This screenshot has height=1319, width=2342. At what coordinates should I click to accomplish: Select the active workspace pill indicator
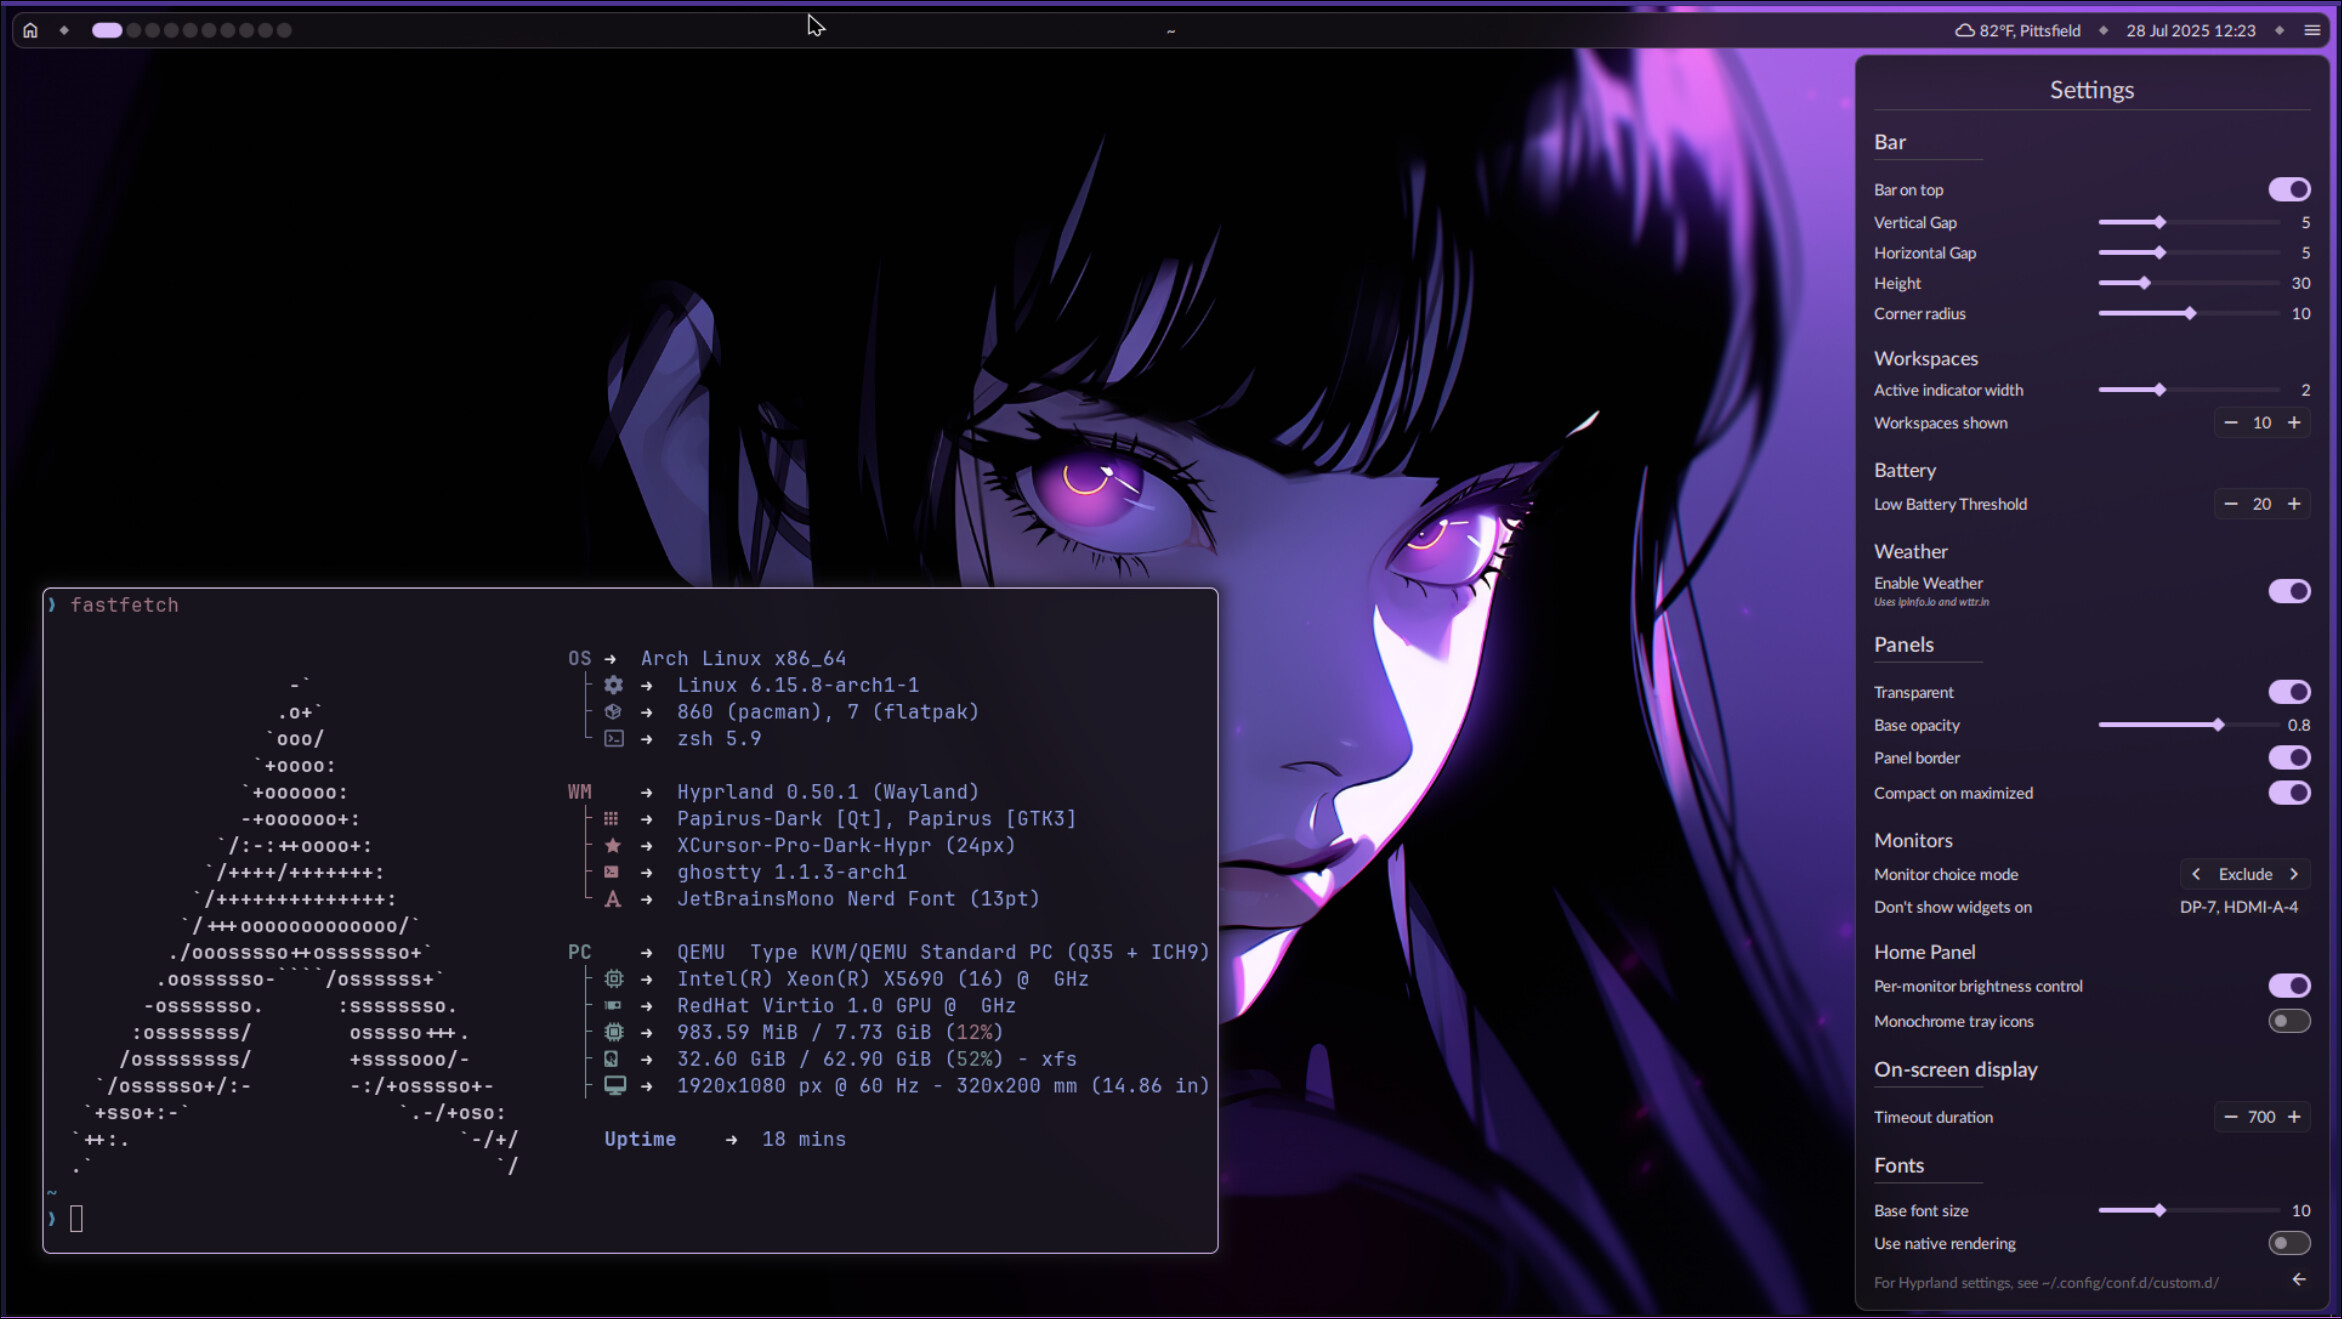(x=107, y=30)
